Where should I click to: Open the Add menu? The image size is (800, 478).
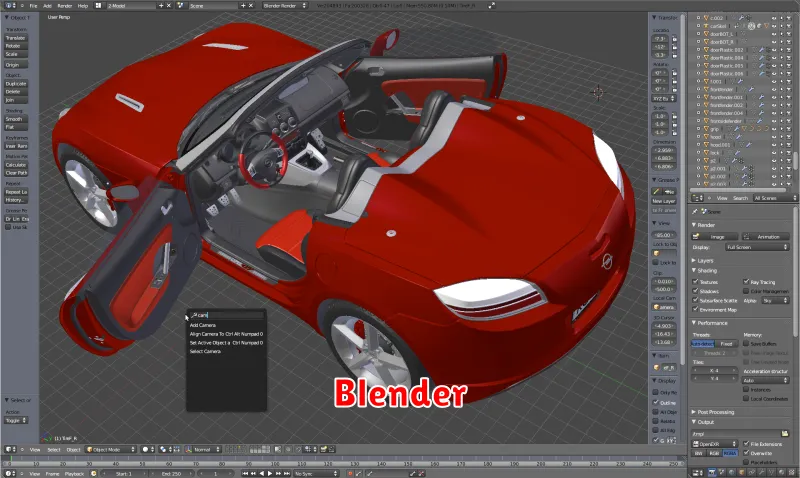47,6
